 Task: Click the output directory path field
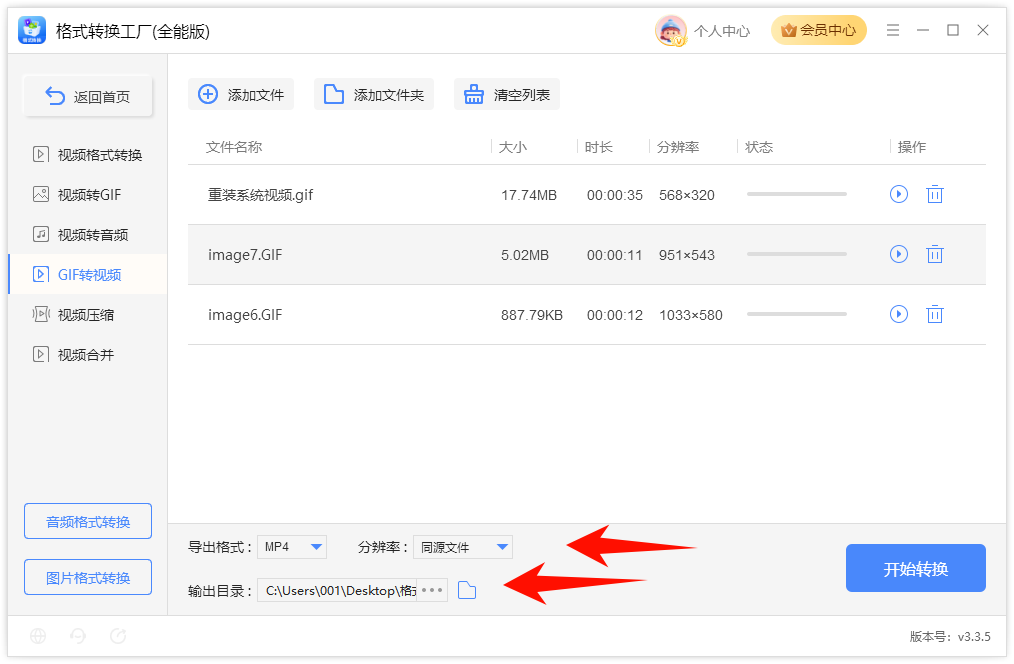(338, 590)
